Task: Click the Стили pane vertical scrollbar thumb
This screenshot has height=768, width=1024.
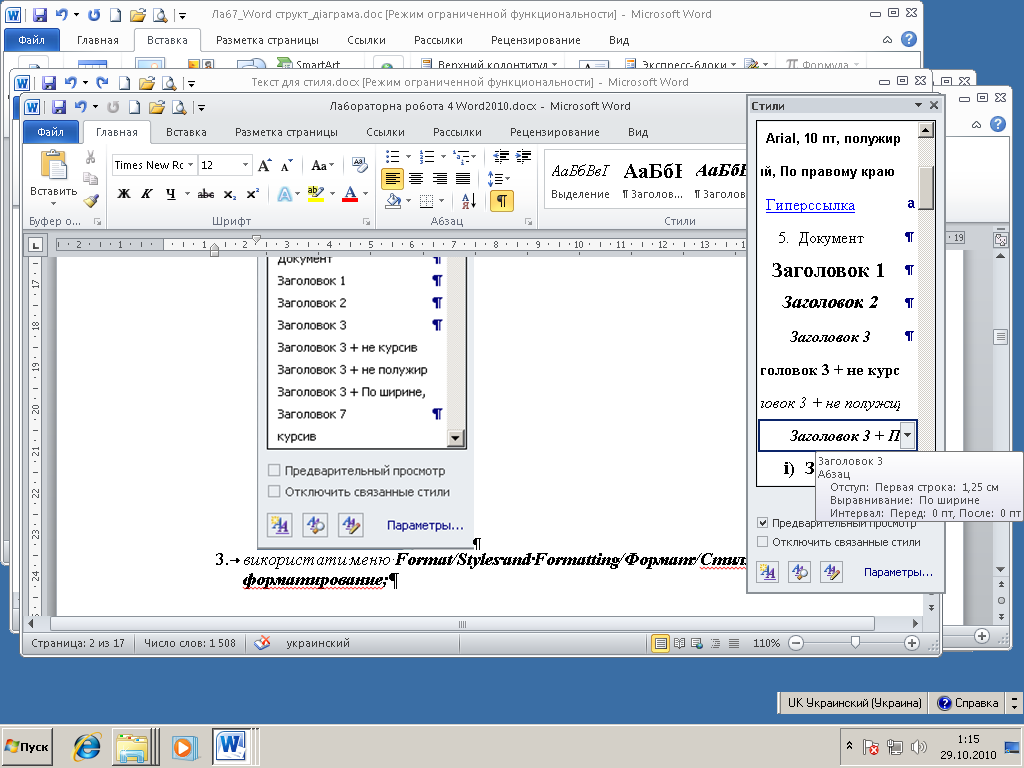Action: 925,187
